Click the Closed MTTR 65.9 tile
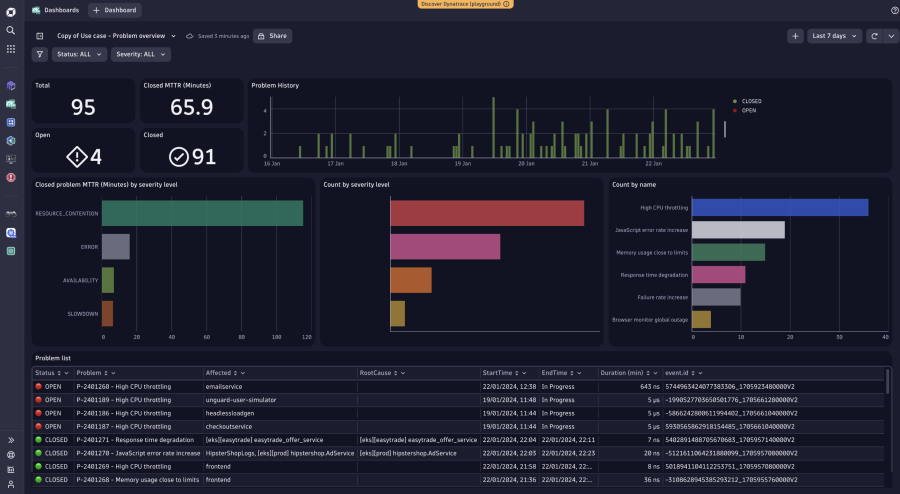This screenshot has height=494, width=900. [x=192, y=101]
